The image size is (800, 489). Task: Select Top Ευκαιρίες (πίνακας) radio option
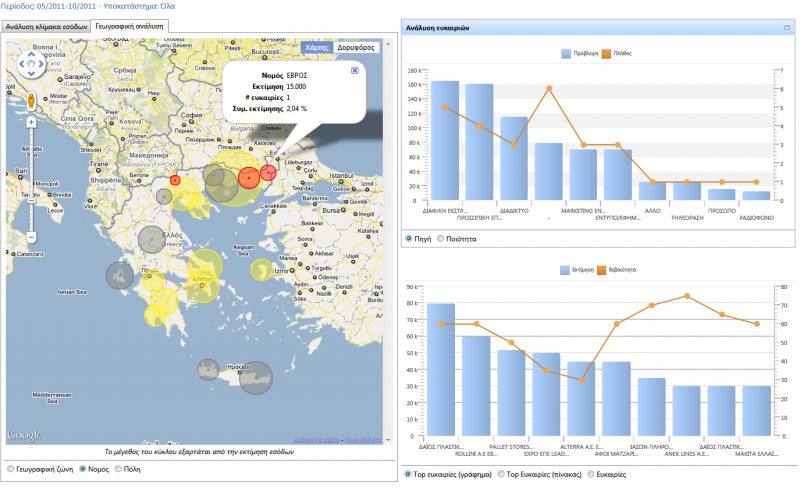click(501, 474)
